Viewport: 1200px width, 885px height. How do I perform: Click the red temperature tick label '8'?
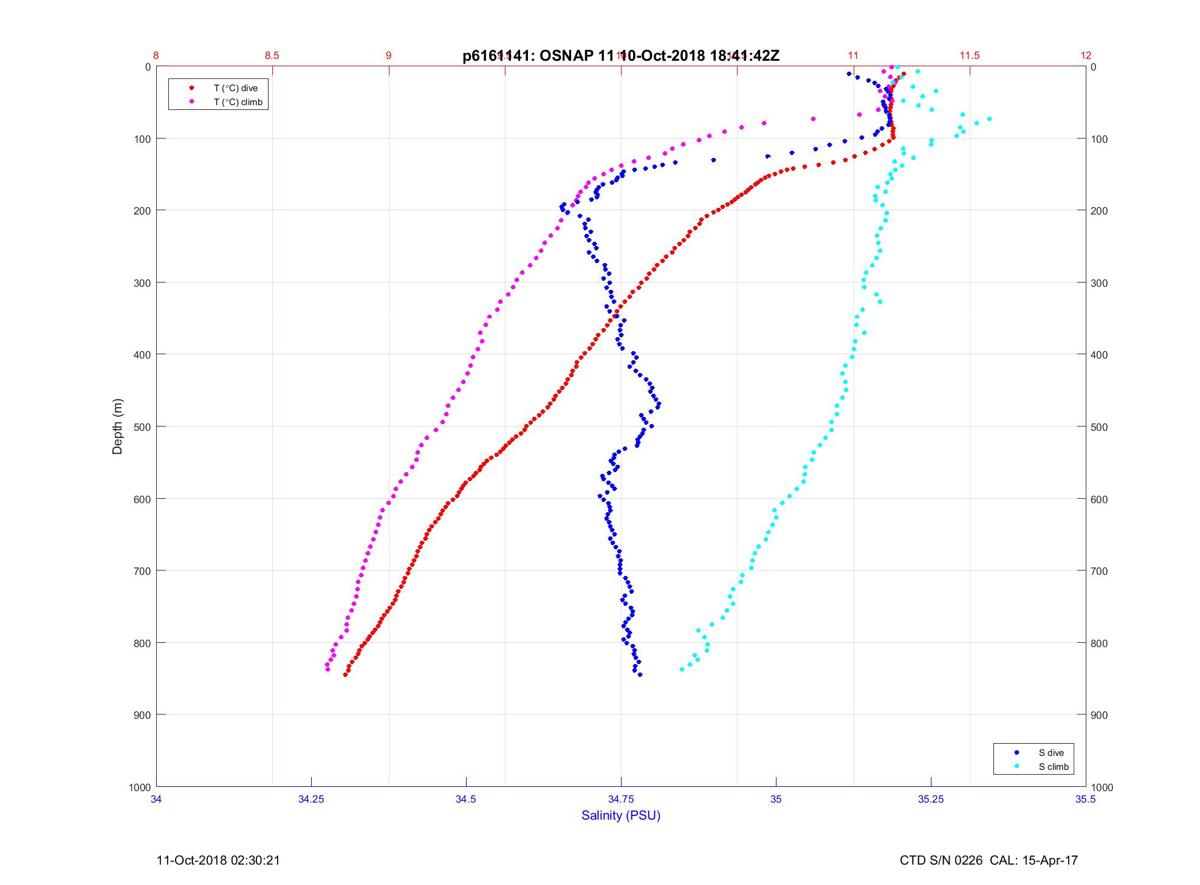(156, 56)
